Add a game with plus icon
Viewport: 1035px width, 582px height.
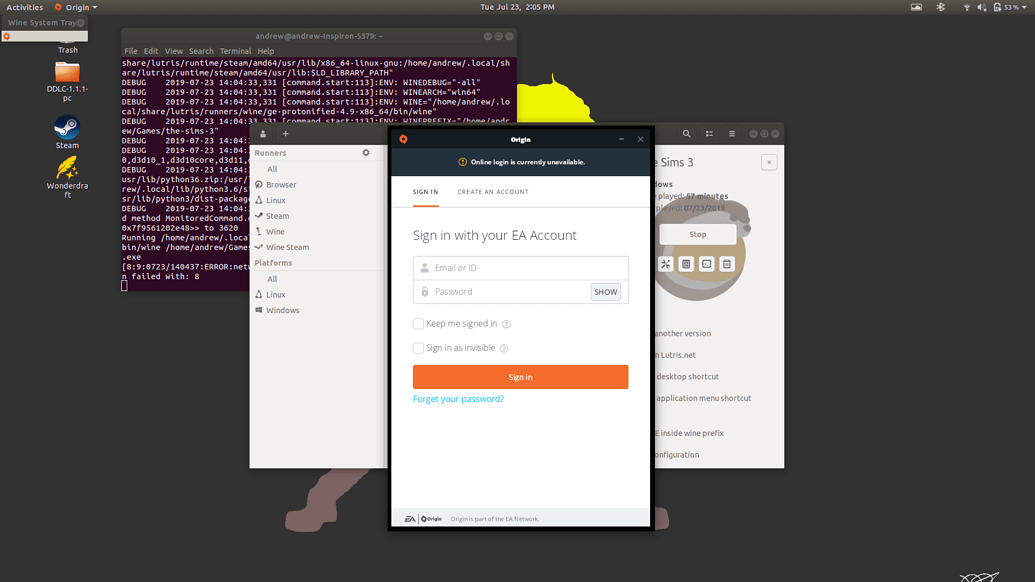pyautogui.click(x=286, y=134)
